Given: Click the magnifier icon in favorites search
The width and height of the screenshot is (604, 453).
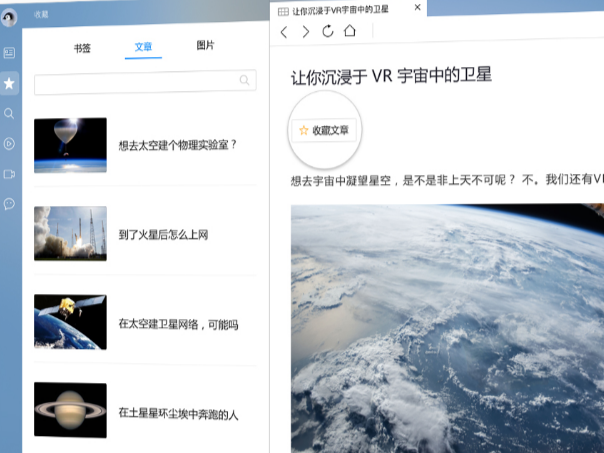Looking at the screenshot, I should point(245,80).
